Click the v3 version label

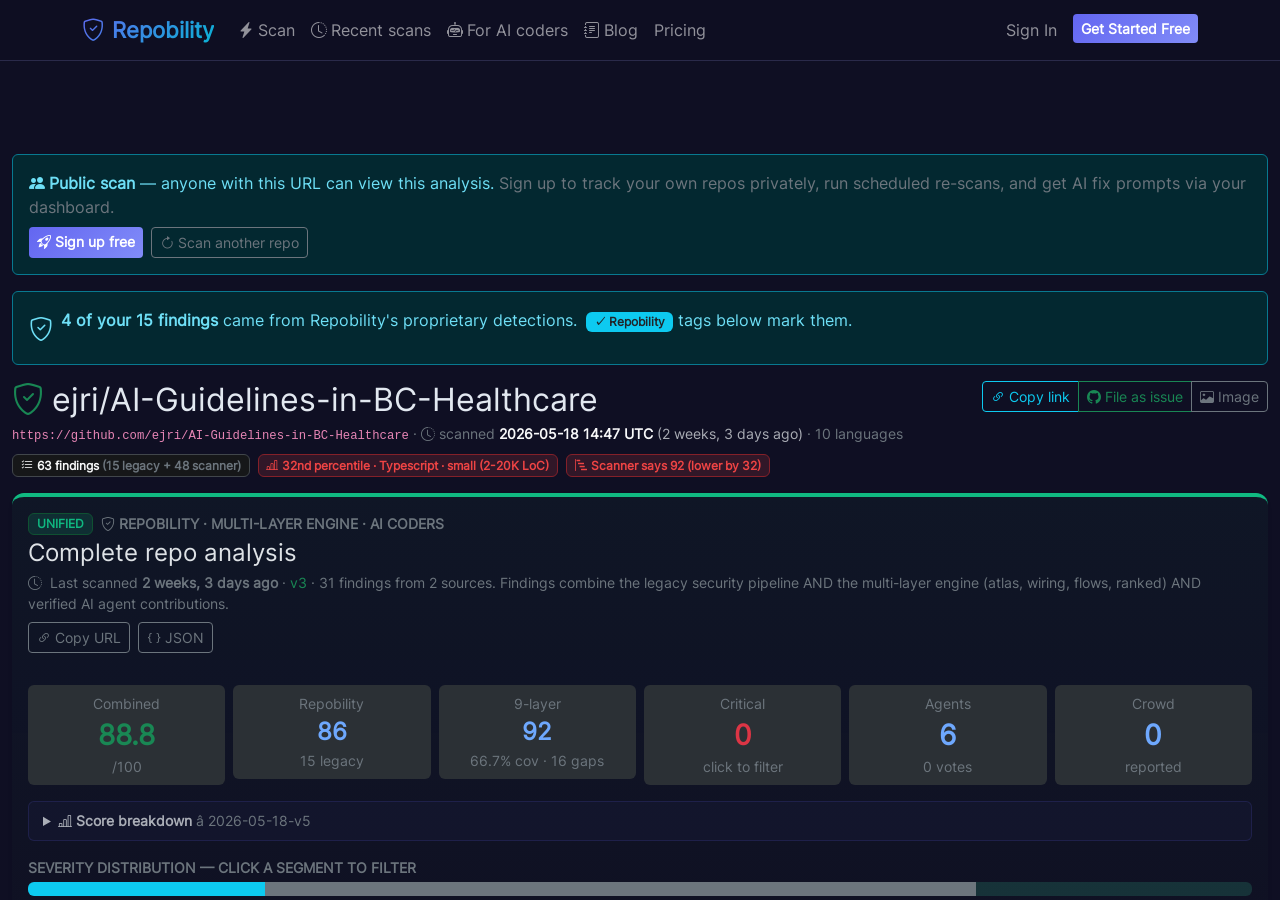298,583
